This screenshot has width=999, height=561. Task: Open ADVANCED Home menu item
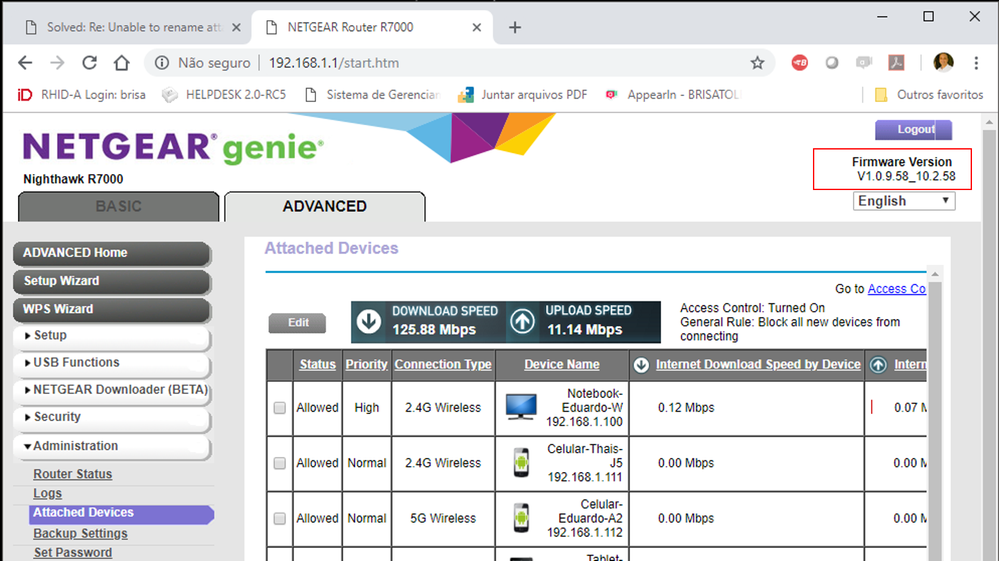[x=111, y=253]
